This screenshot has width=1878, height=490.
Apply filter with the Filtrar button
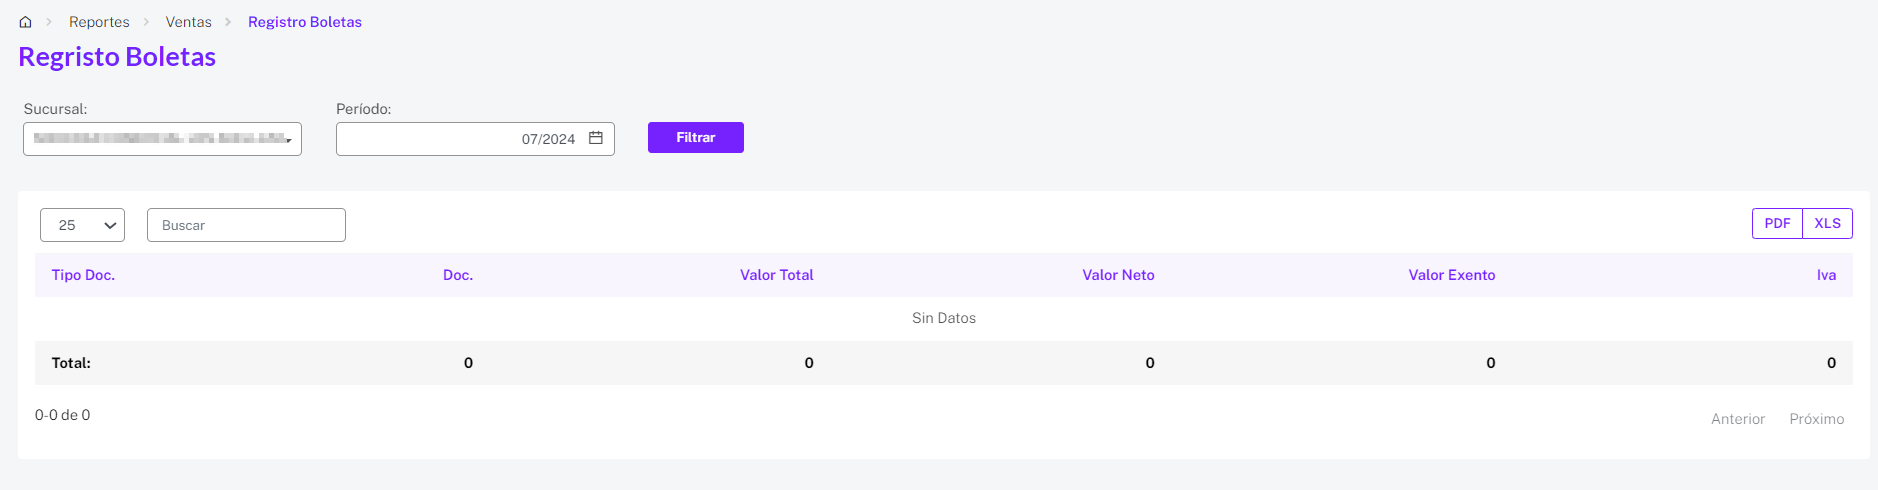696,137
